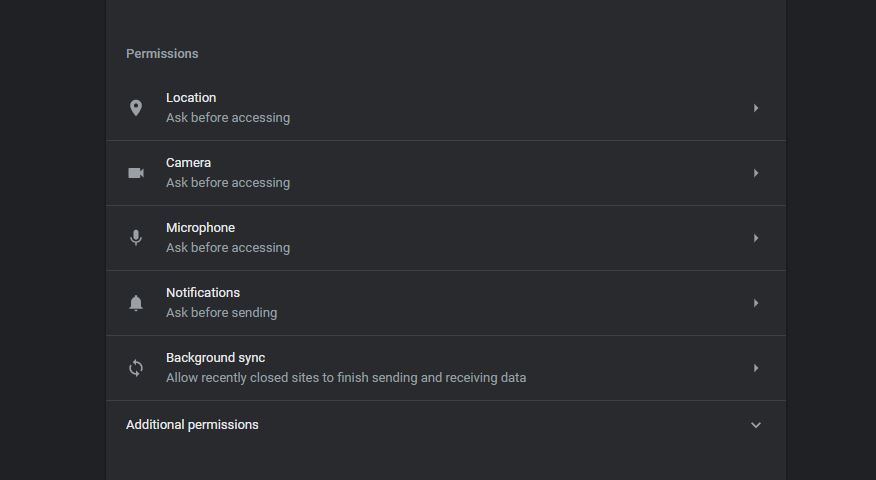
Task: Open Background sync via its right arrow
Action: pyautogui.click(x=756, y=368)
